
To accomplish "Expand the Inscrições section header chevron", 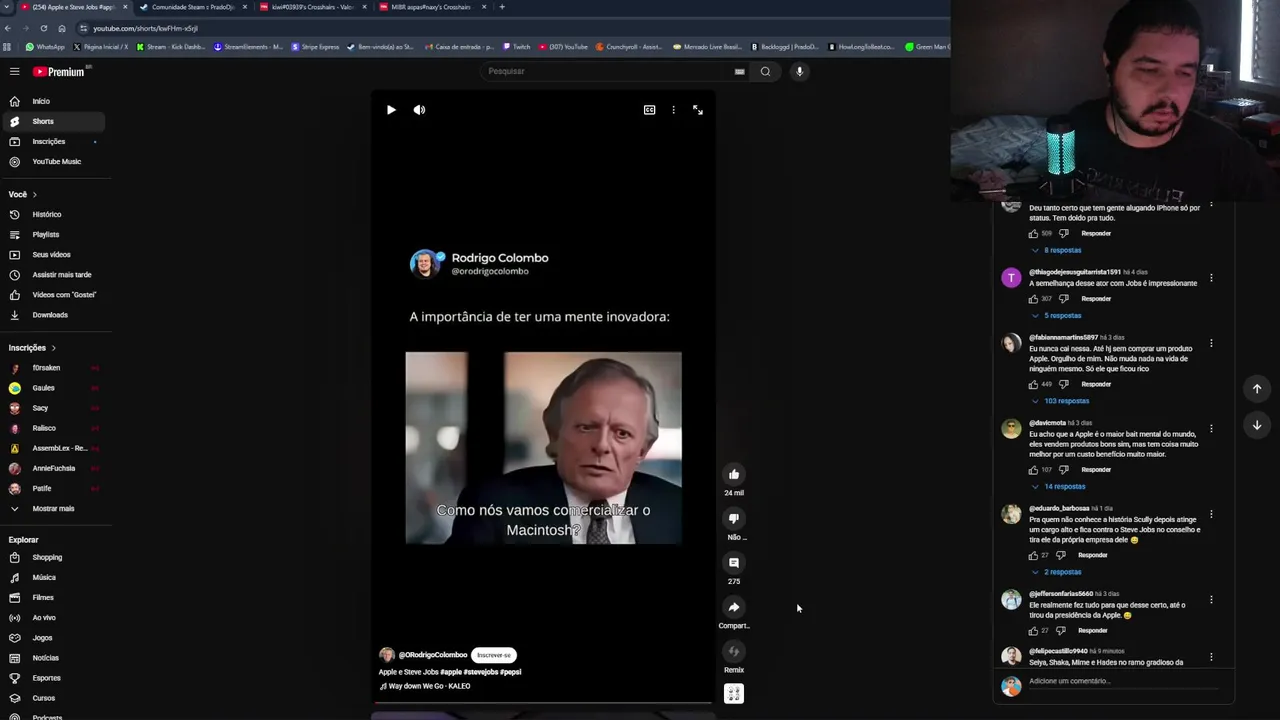I will 53,348.
